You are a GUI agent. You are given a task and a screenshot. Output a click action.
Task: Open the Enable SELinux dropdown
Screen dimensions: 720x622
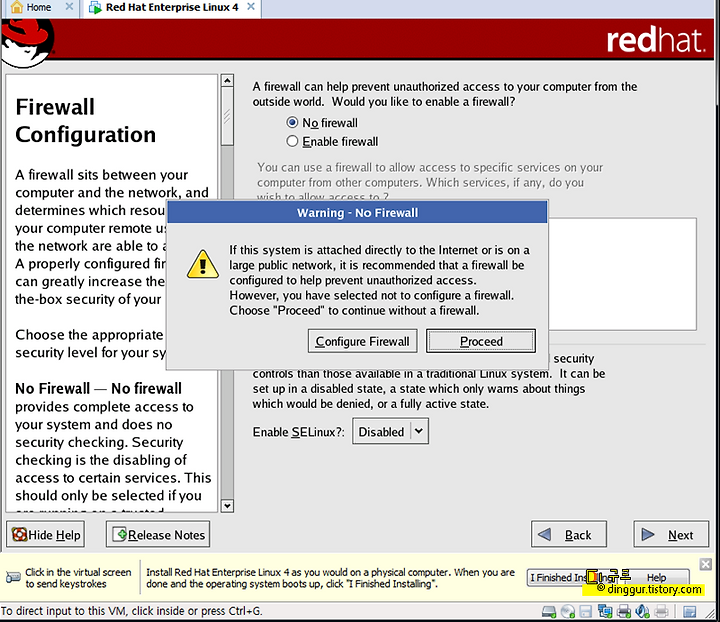(x=390, y=431)
